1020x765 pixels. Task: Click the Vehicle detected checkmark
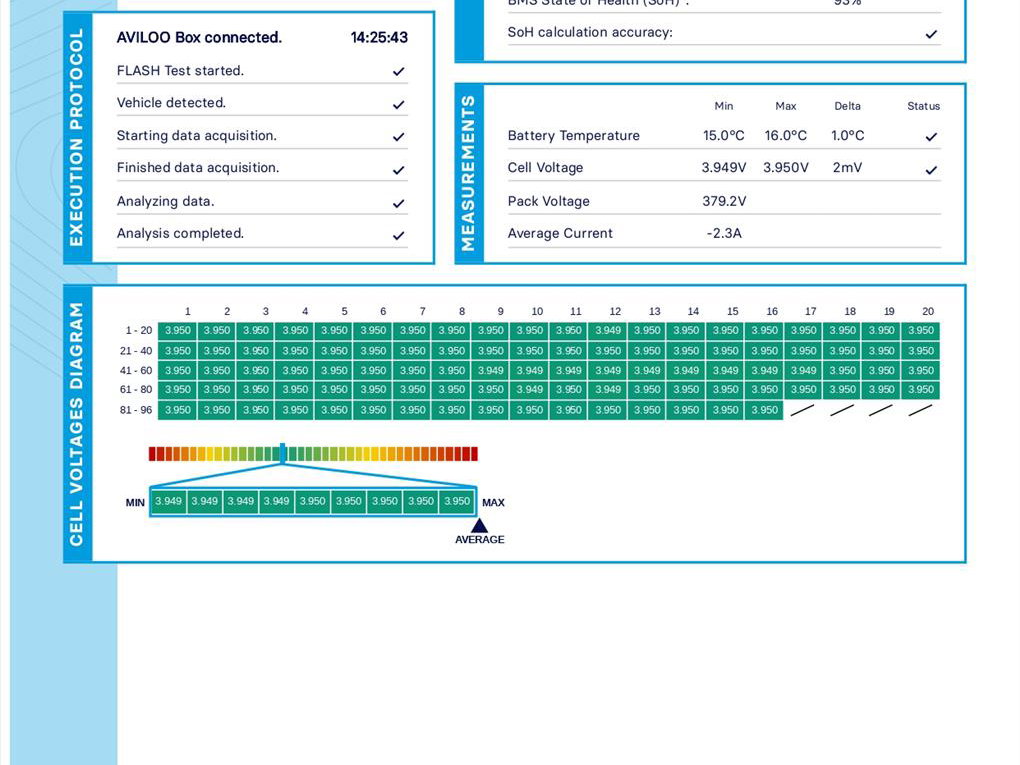coord(398,104)
